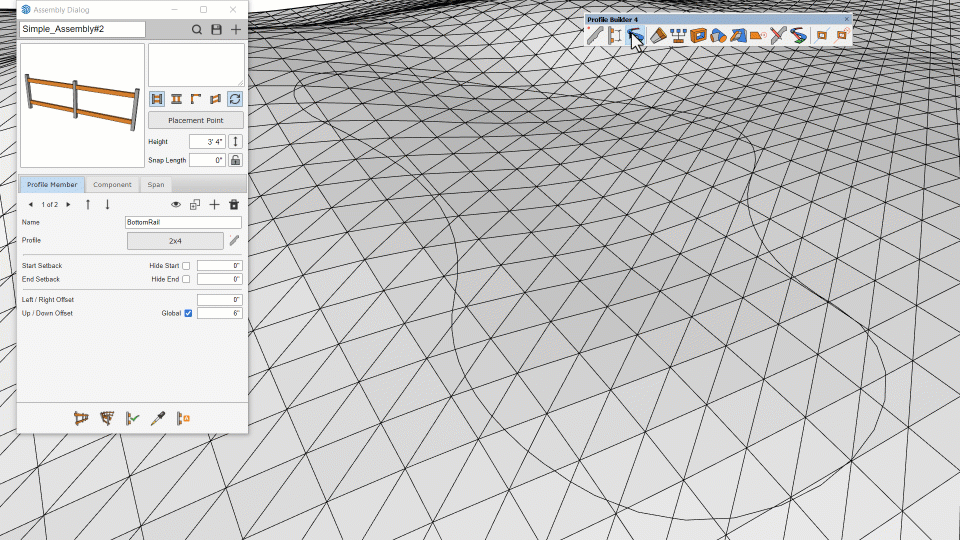
Task: Toggle the profile member visibility eye icon
Action: (175, 204)
